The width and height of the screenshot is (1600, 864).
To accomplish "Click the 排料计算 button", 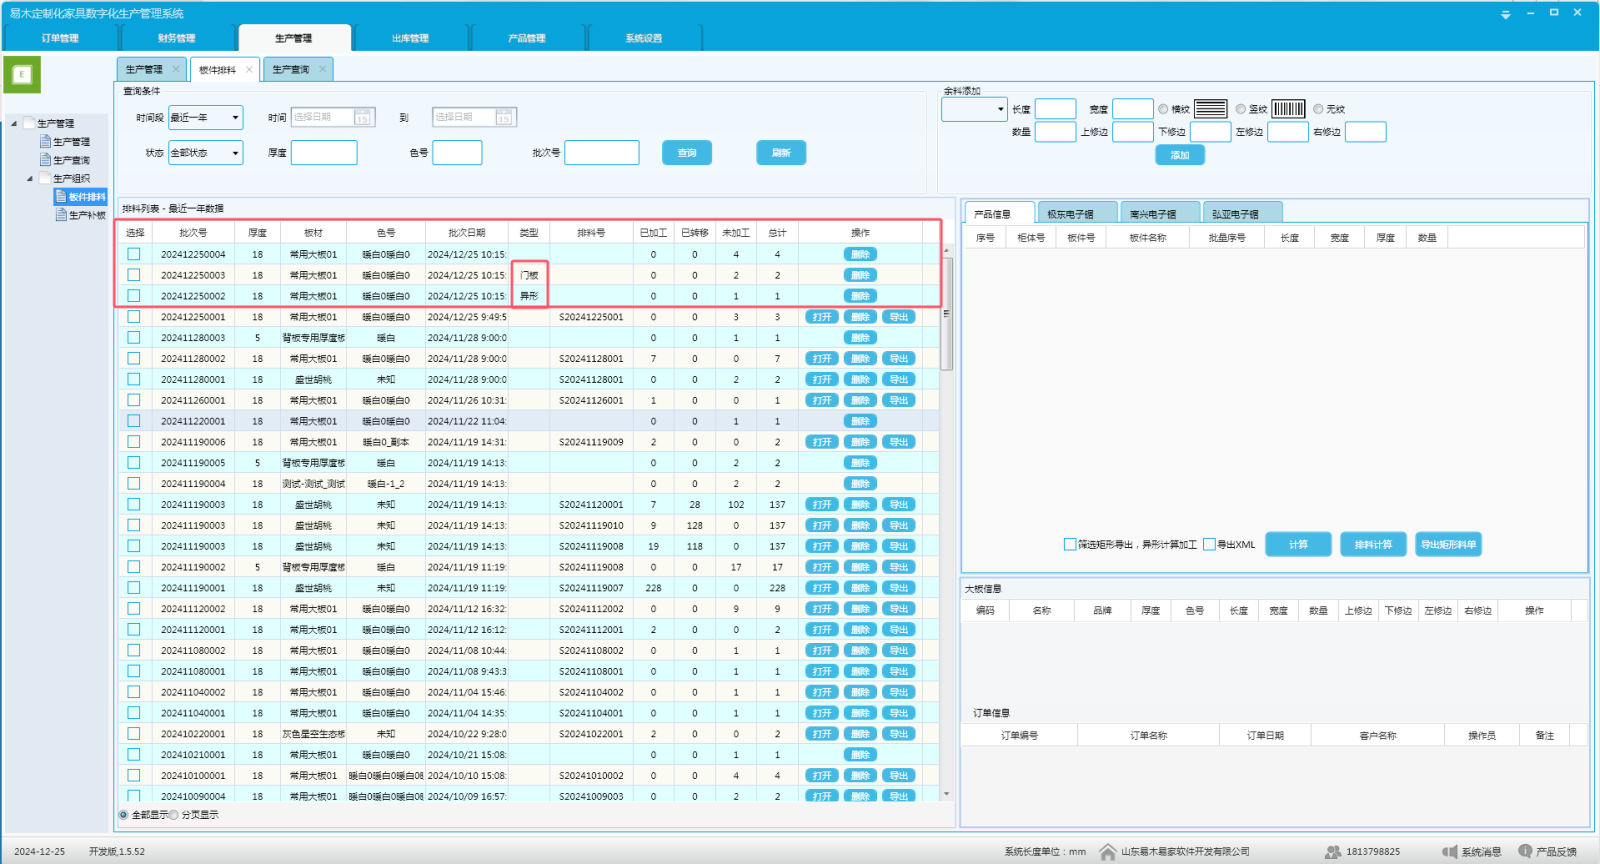I will 1373,544.
